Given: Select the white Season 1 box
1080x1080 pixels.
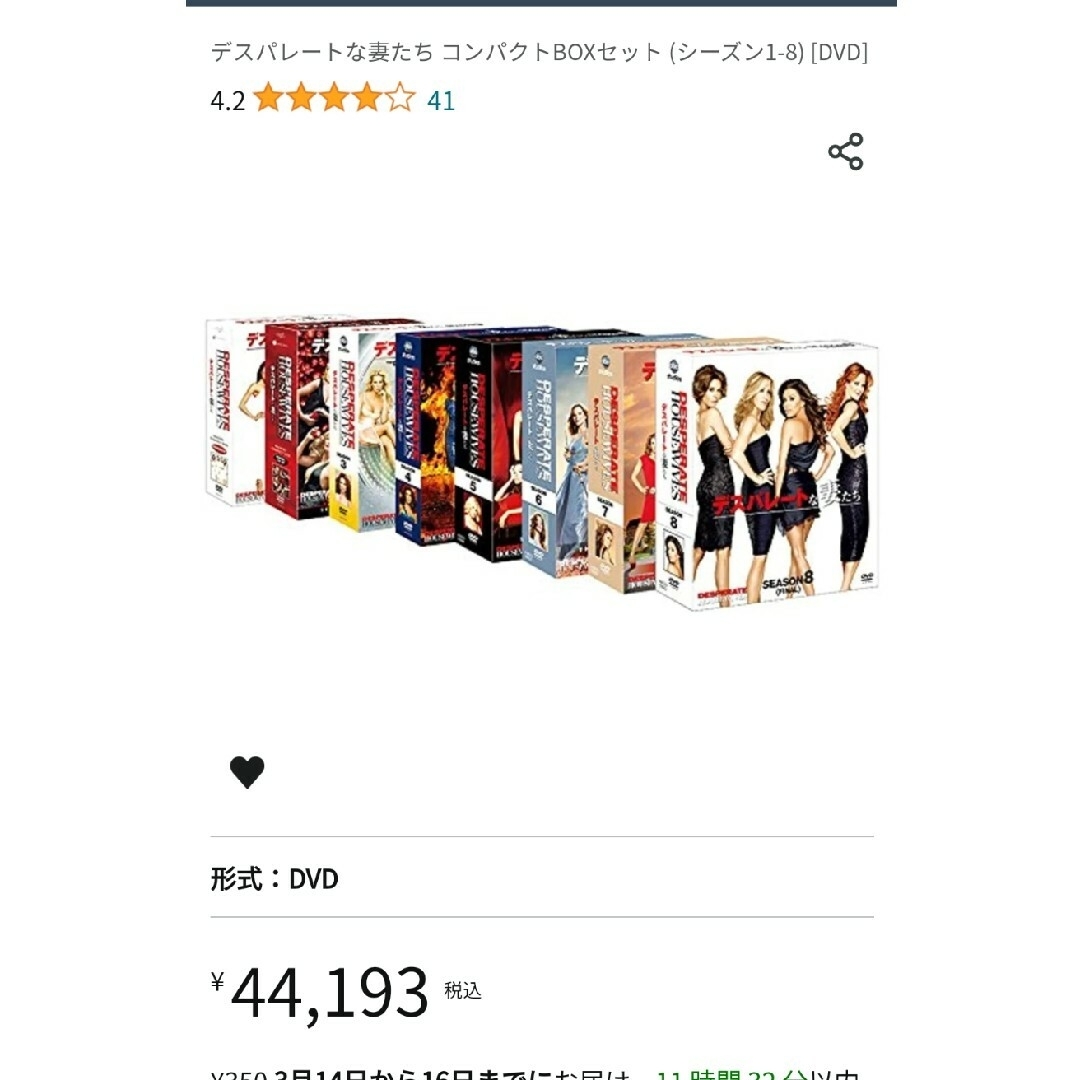Looking at the screenshot, I should (x=235, y=412).
